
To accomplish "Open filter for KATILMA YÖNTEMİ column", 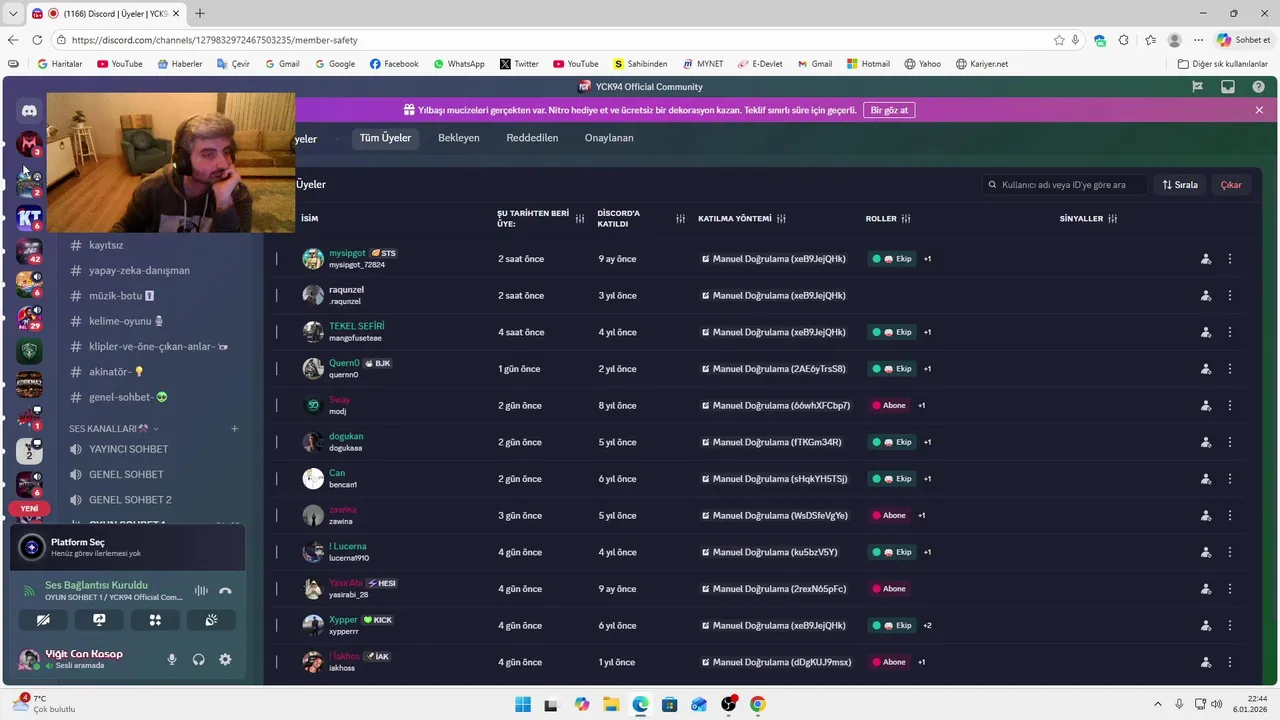I will [781, 218].
